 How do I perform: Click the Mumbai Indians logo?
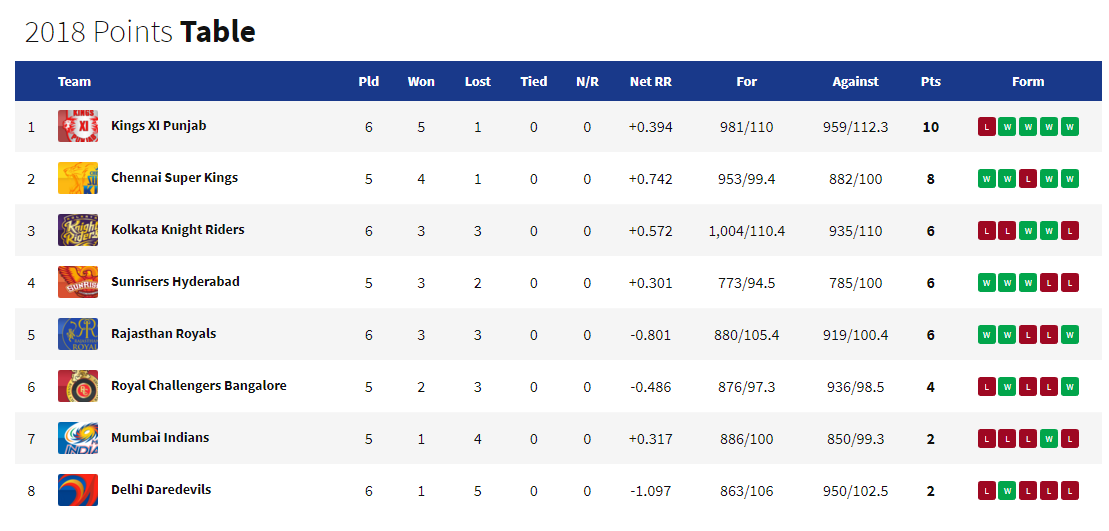[x=78, y=439]
